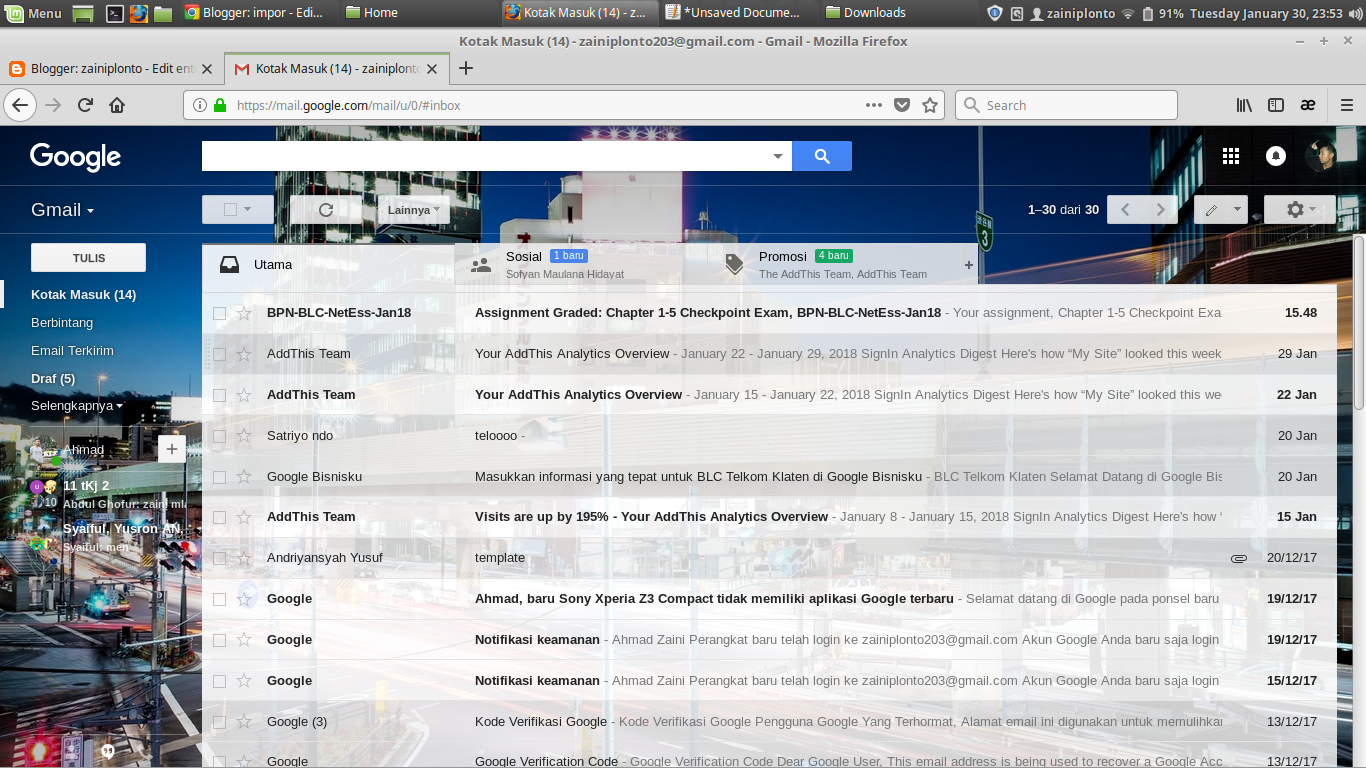The width and height of the screenshot is (1366, 768).
Task: Open page actions three-dot menu
Action: [x=874, y=105]
